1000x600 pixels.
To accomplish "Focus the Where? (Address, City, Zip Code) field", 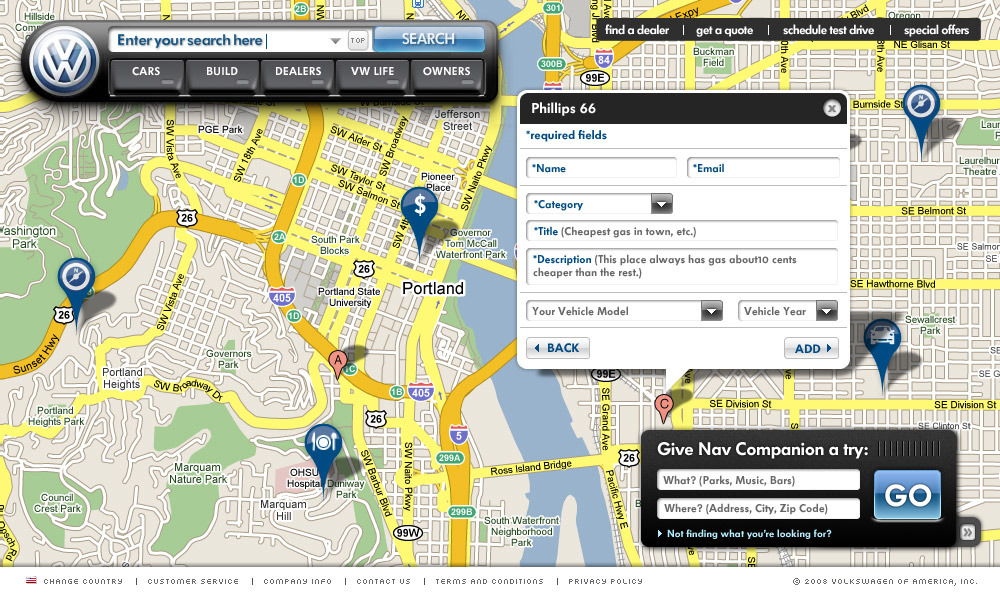I will [758, 508].
